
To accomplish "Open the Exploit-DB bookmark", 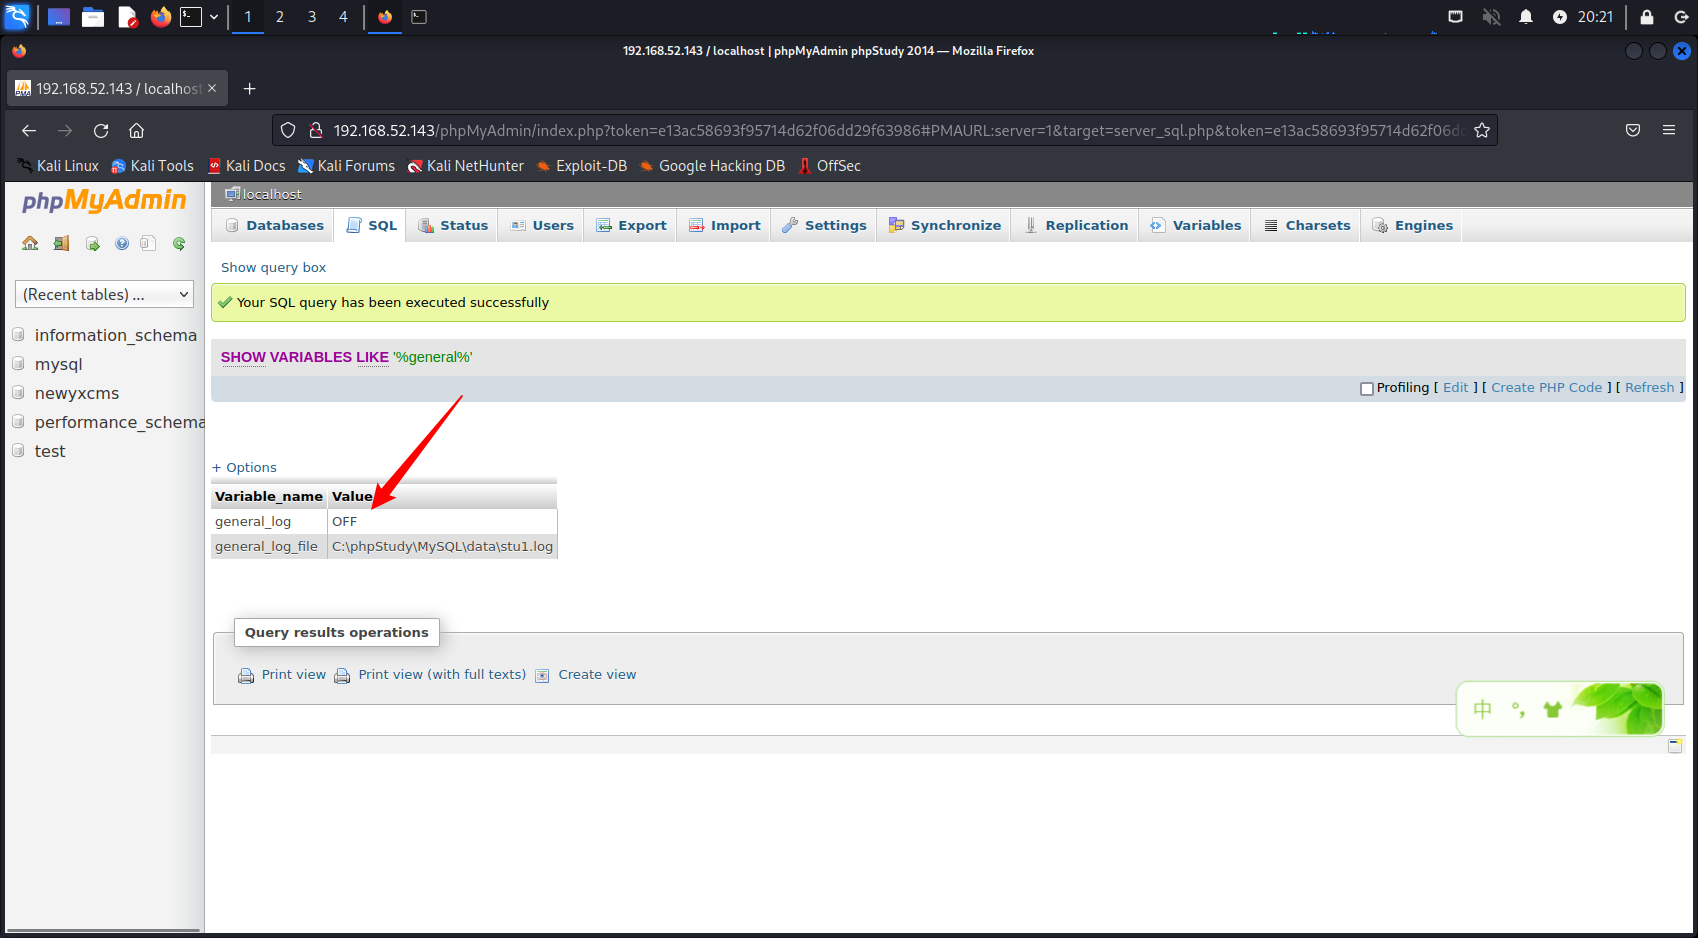I will click(582, 166).
